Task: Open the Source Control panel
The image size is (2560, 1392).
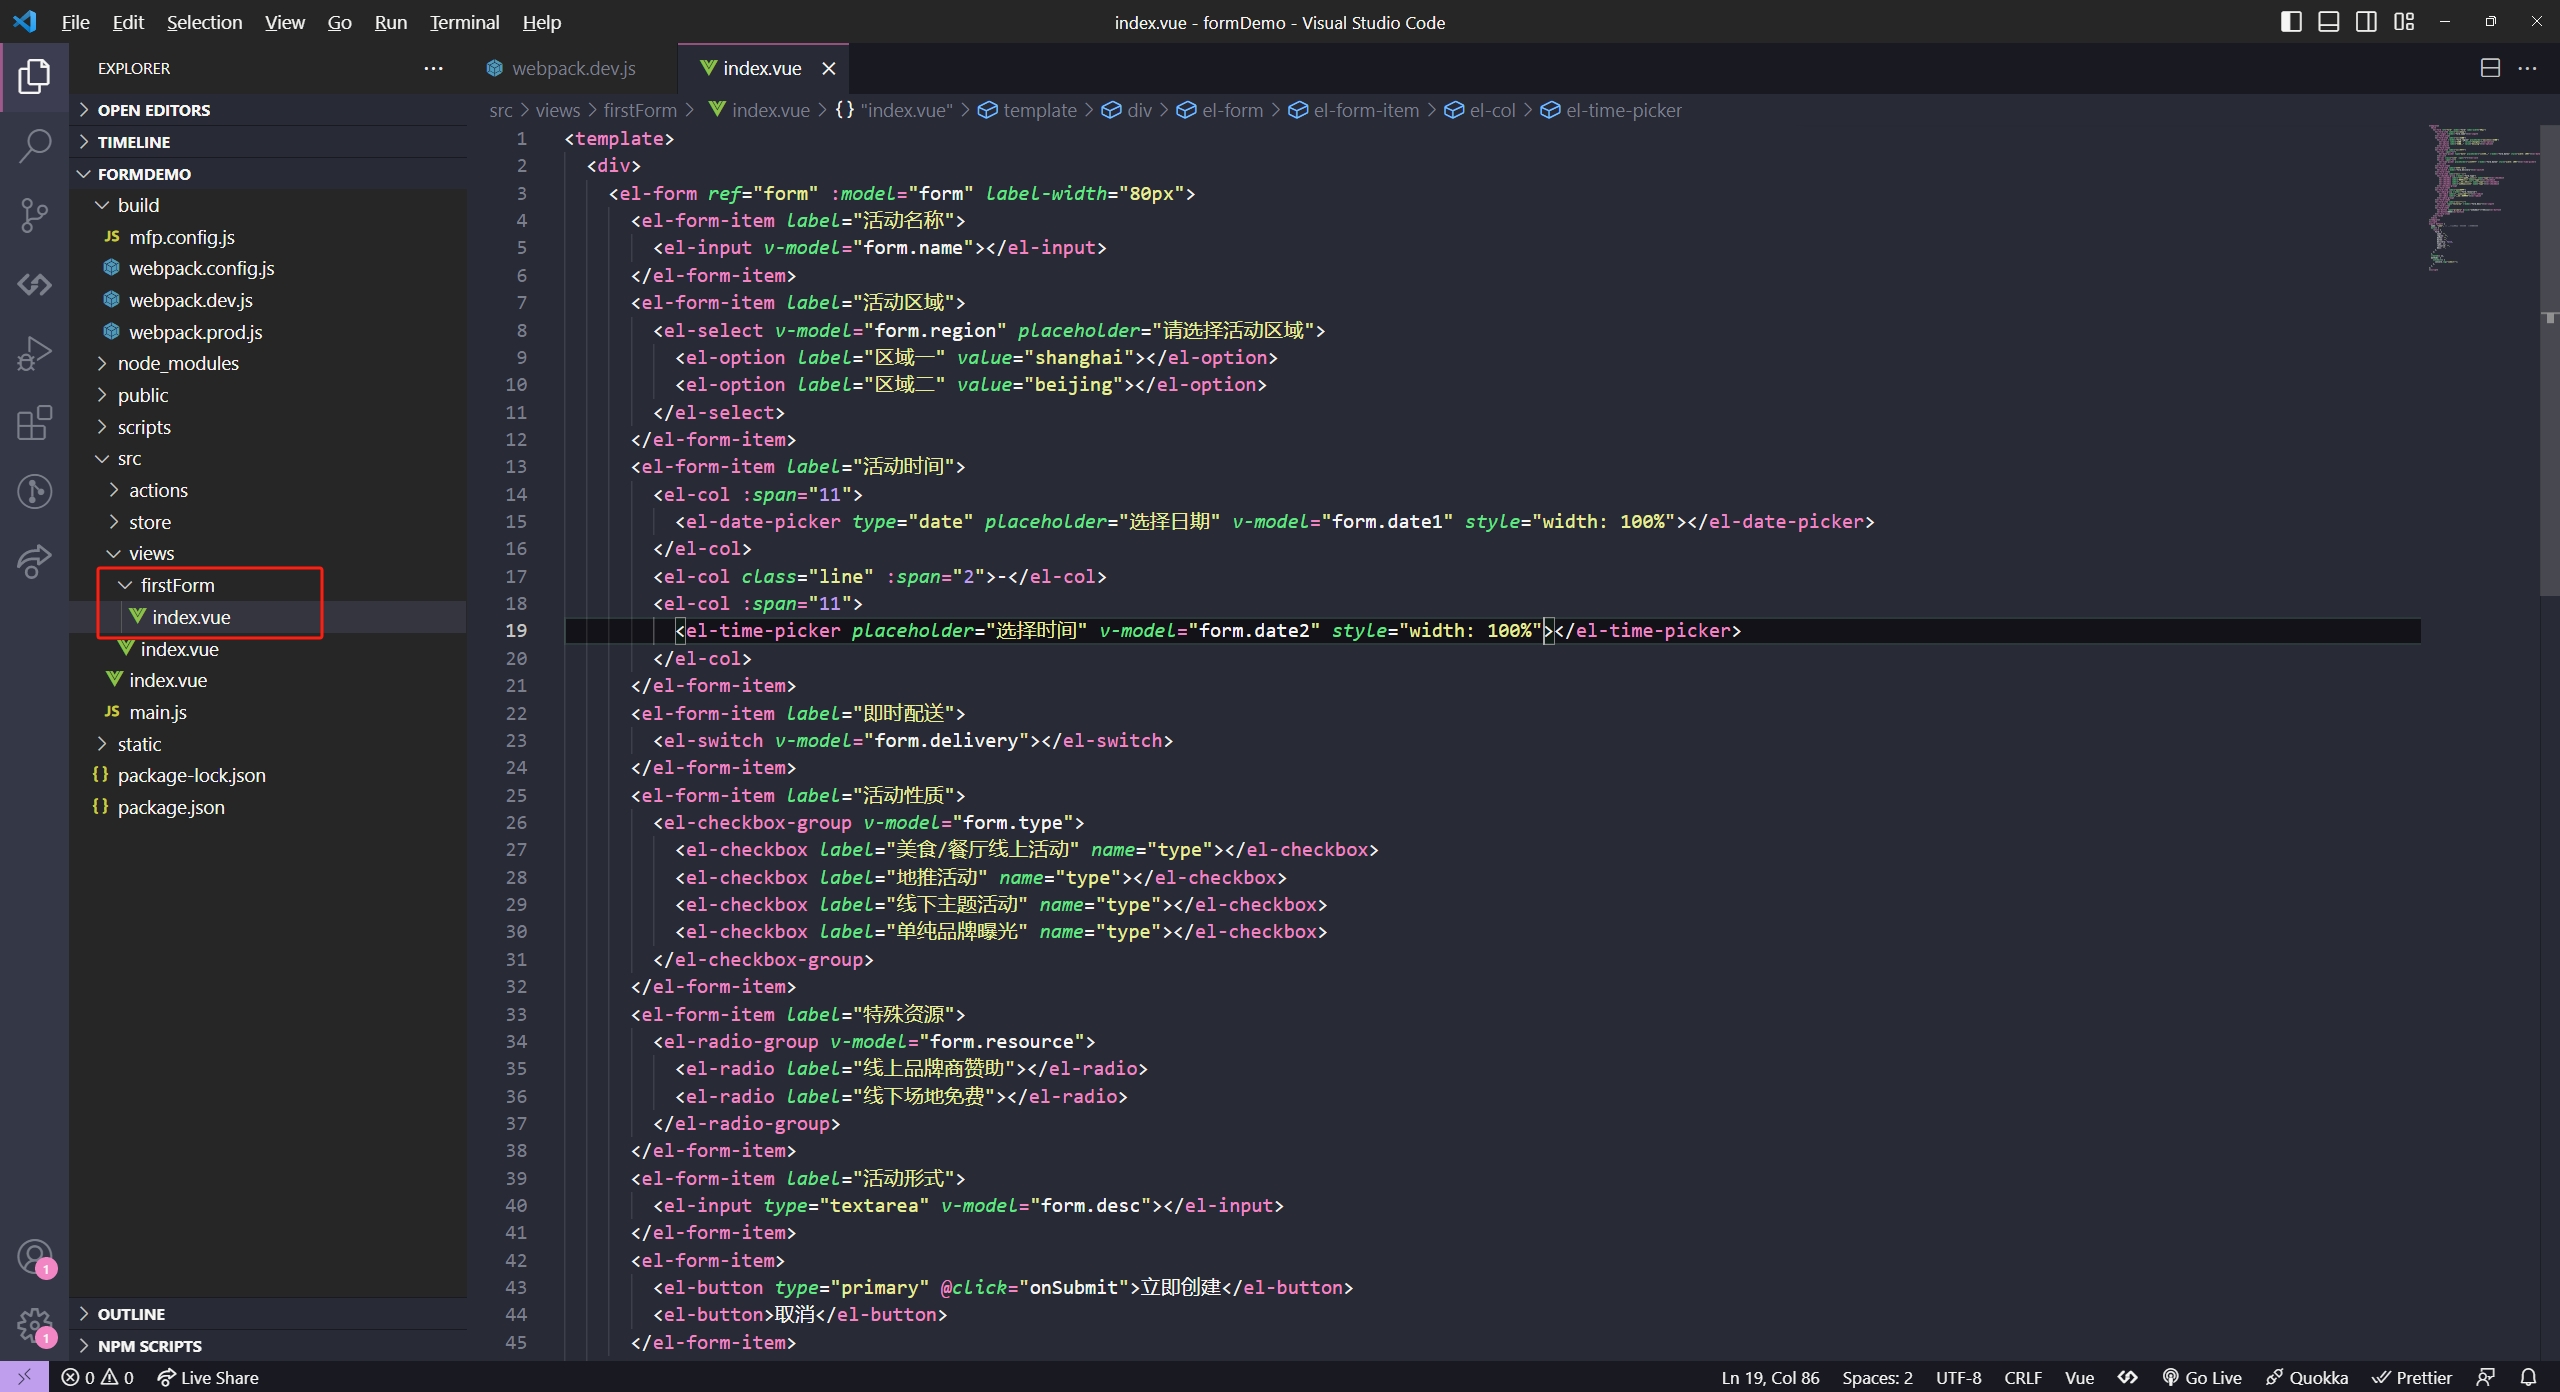Action: [x=35, y=215]
